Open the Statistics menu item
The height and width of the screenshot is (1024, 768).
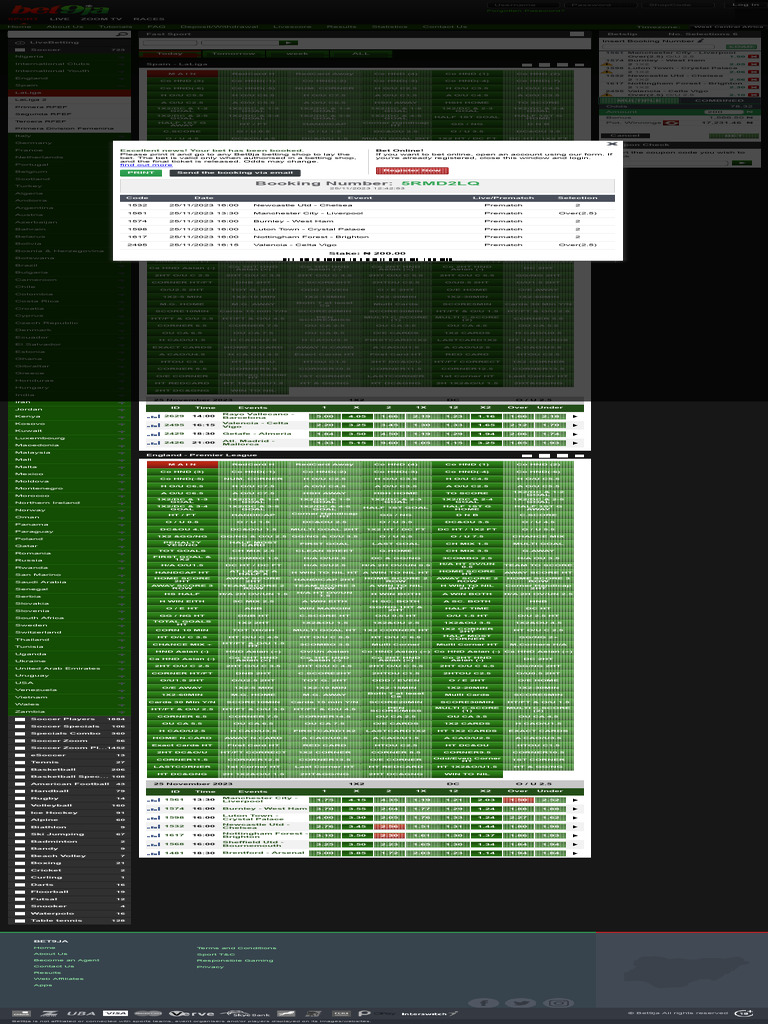[x=389, y=27]
